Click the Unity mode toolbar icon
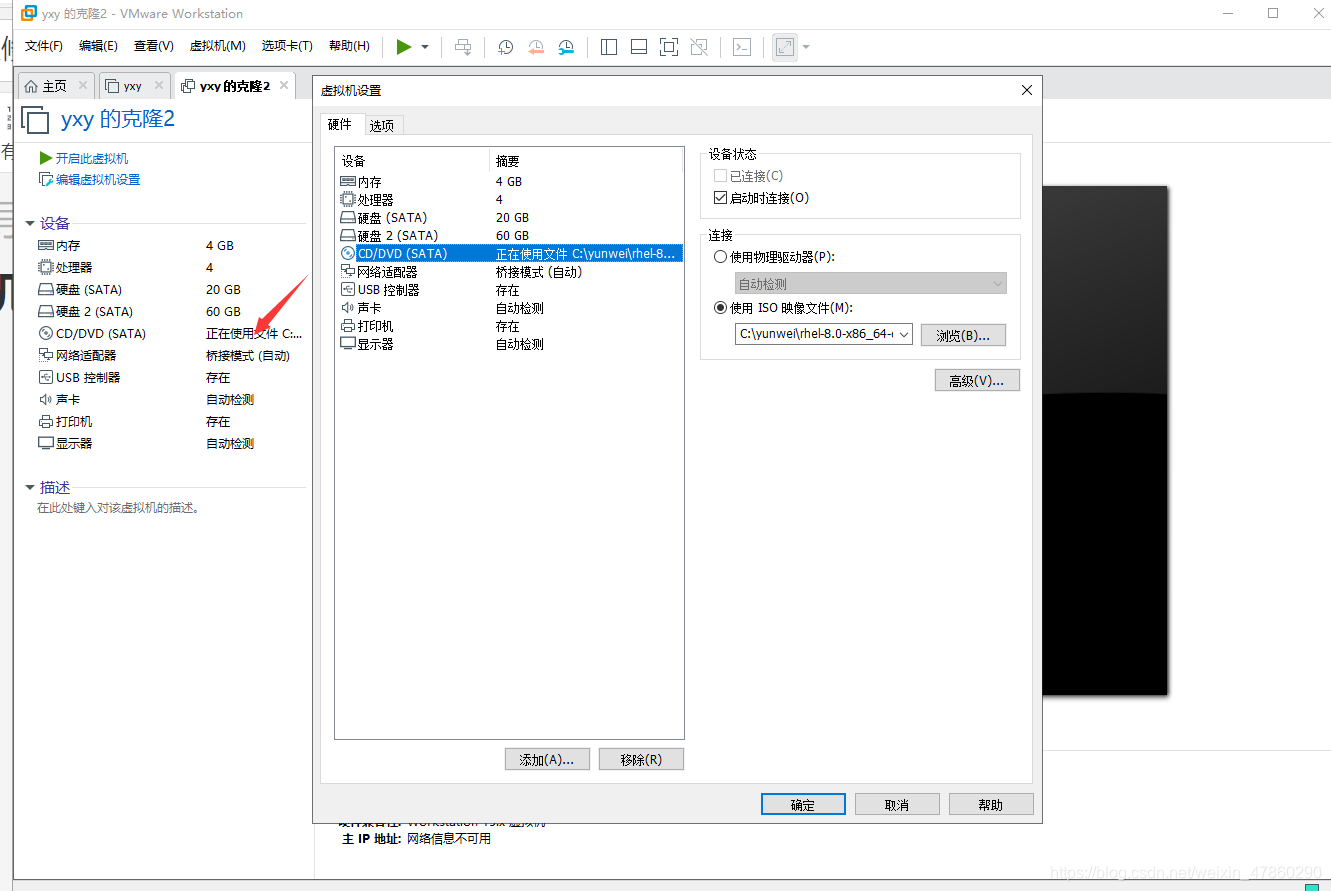This screenshot has height=891, width=1331. point(699,47)
